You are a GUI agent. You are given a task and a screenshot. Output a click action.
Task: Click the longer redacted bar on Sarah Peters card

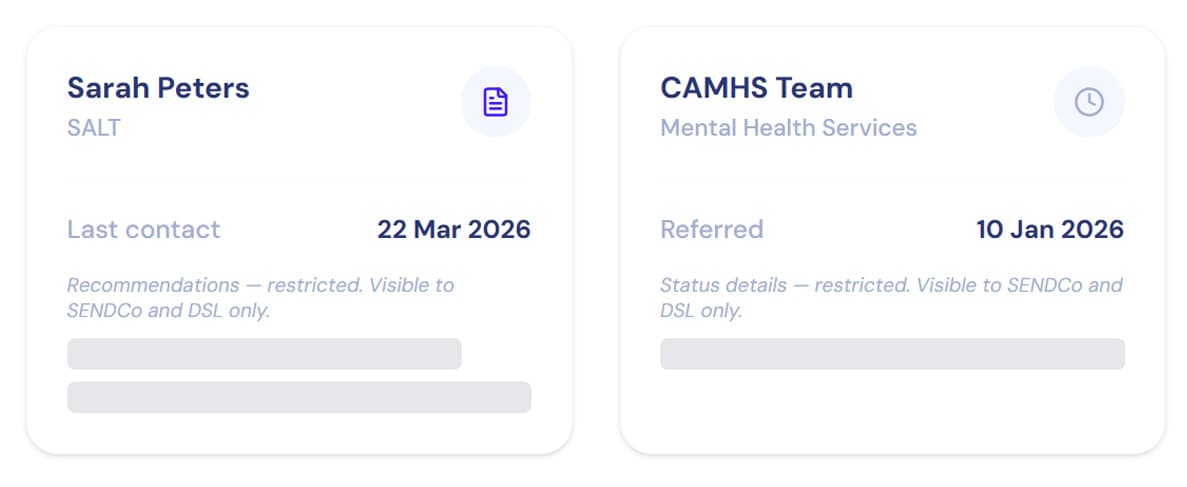pos(299,397)
